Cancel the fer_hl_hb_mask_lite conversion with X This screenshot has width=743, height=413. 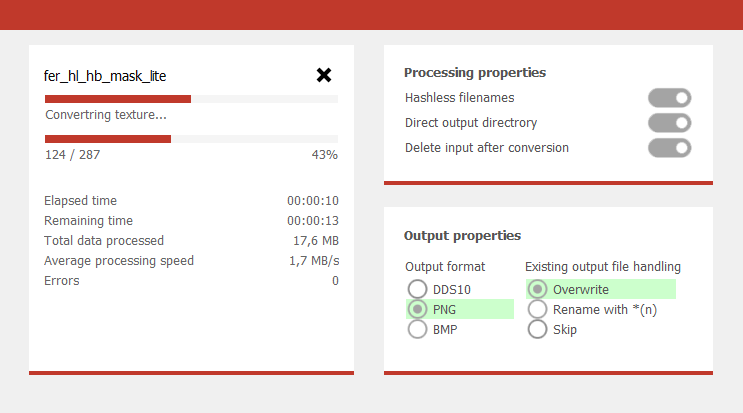[324, 75]
